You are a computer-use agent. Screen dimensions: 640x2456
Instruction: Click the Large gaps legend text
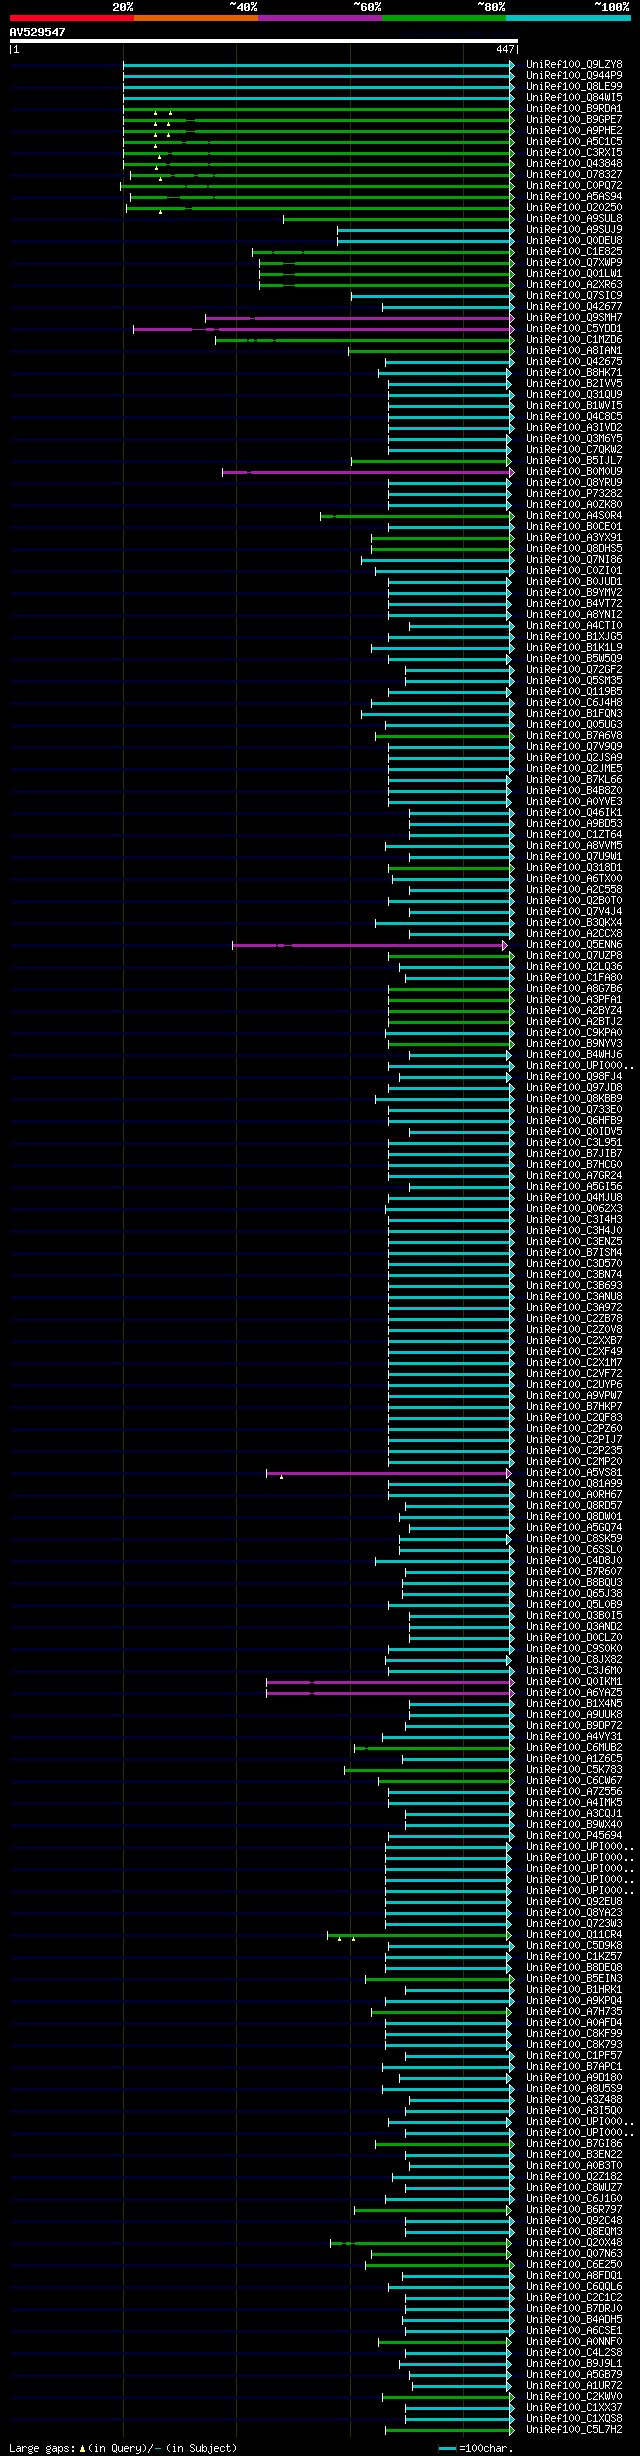click(123, 2448)
